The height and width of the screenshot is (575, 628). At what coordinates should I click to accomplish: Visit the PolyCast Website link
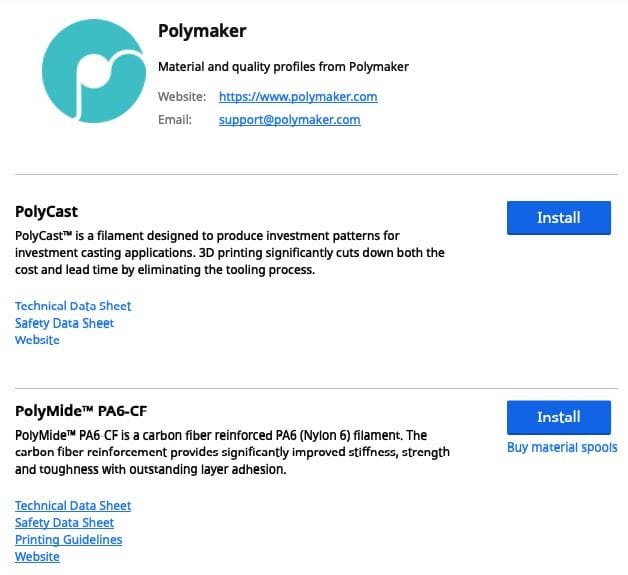[x=37, y=340]
